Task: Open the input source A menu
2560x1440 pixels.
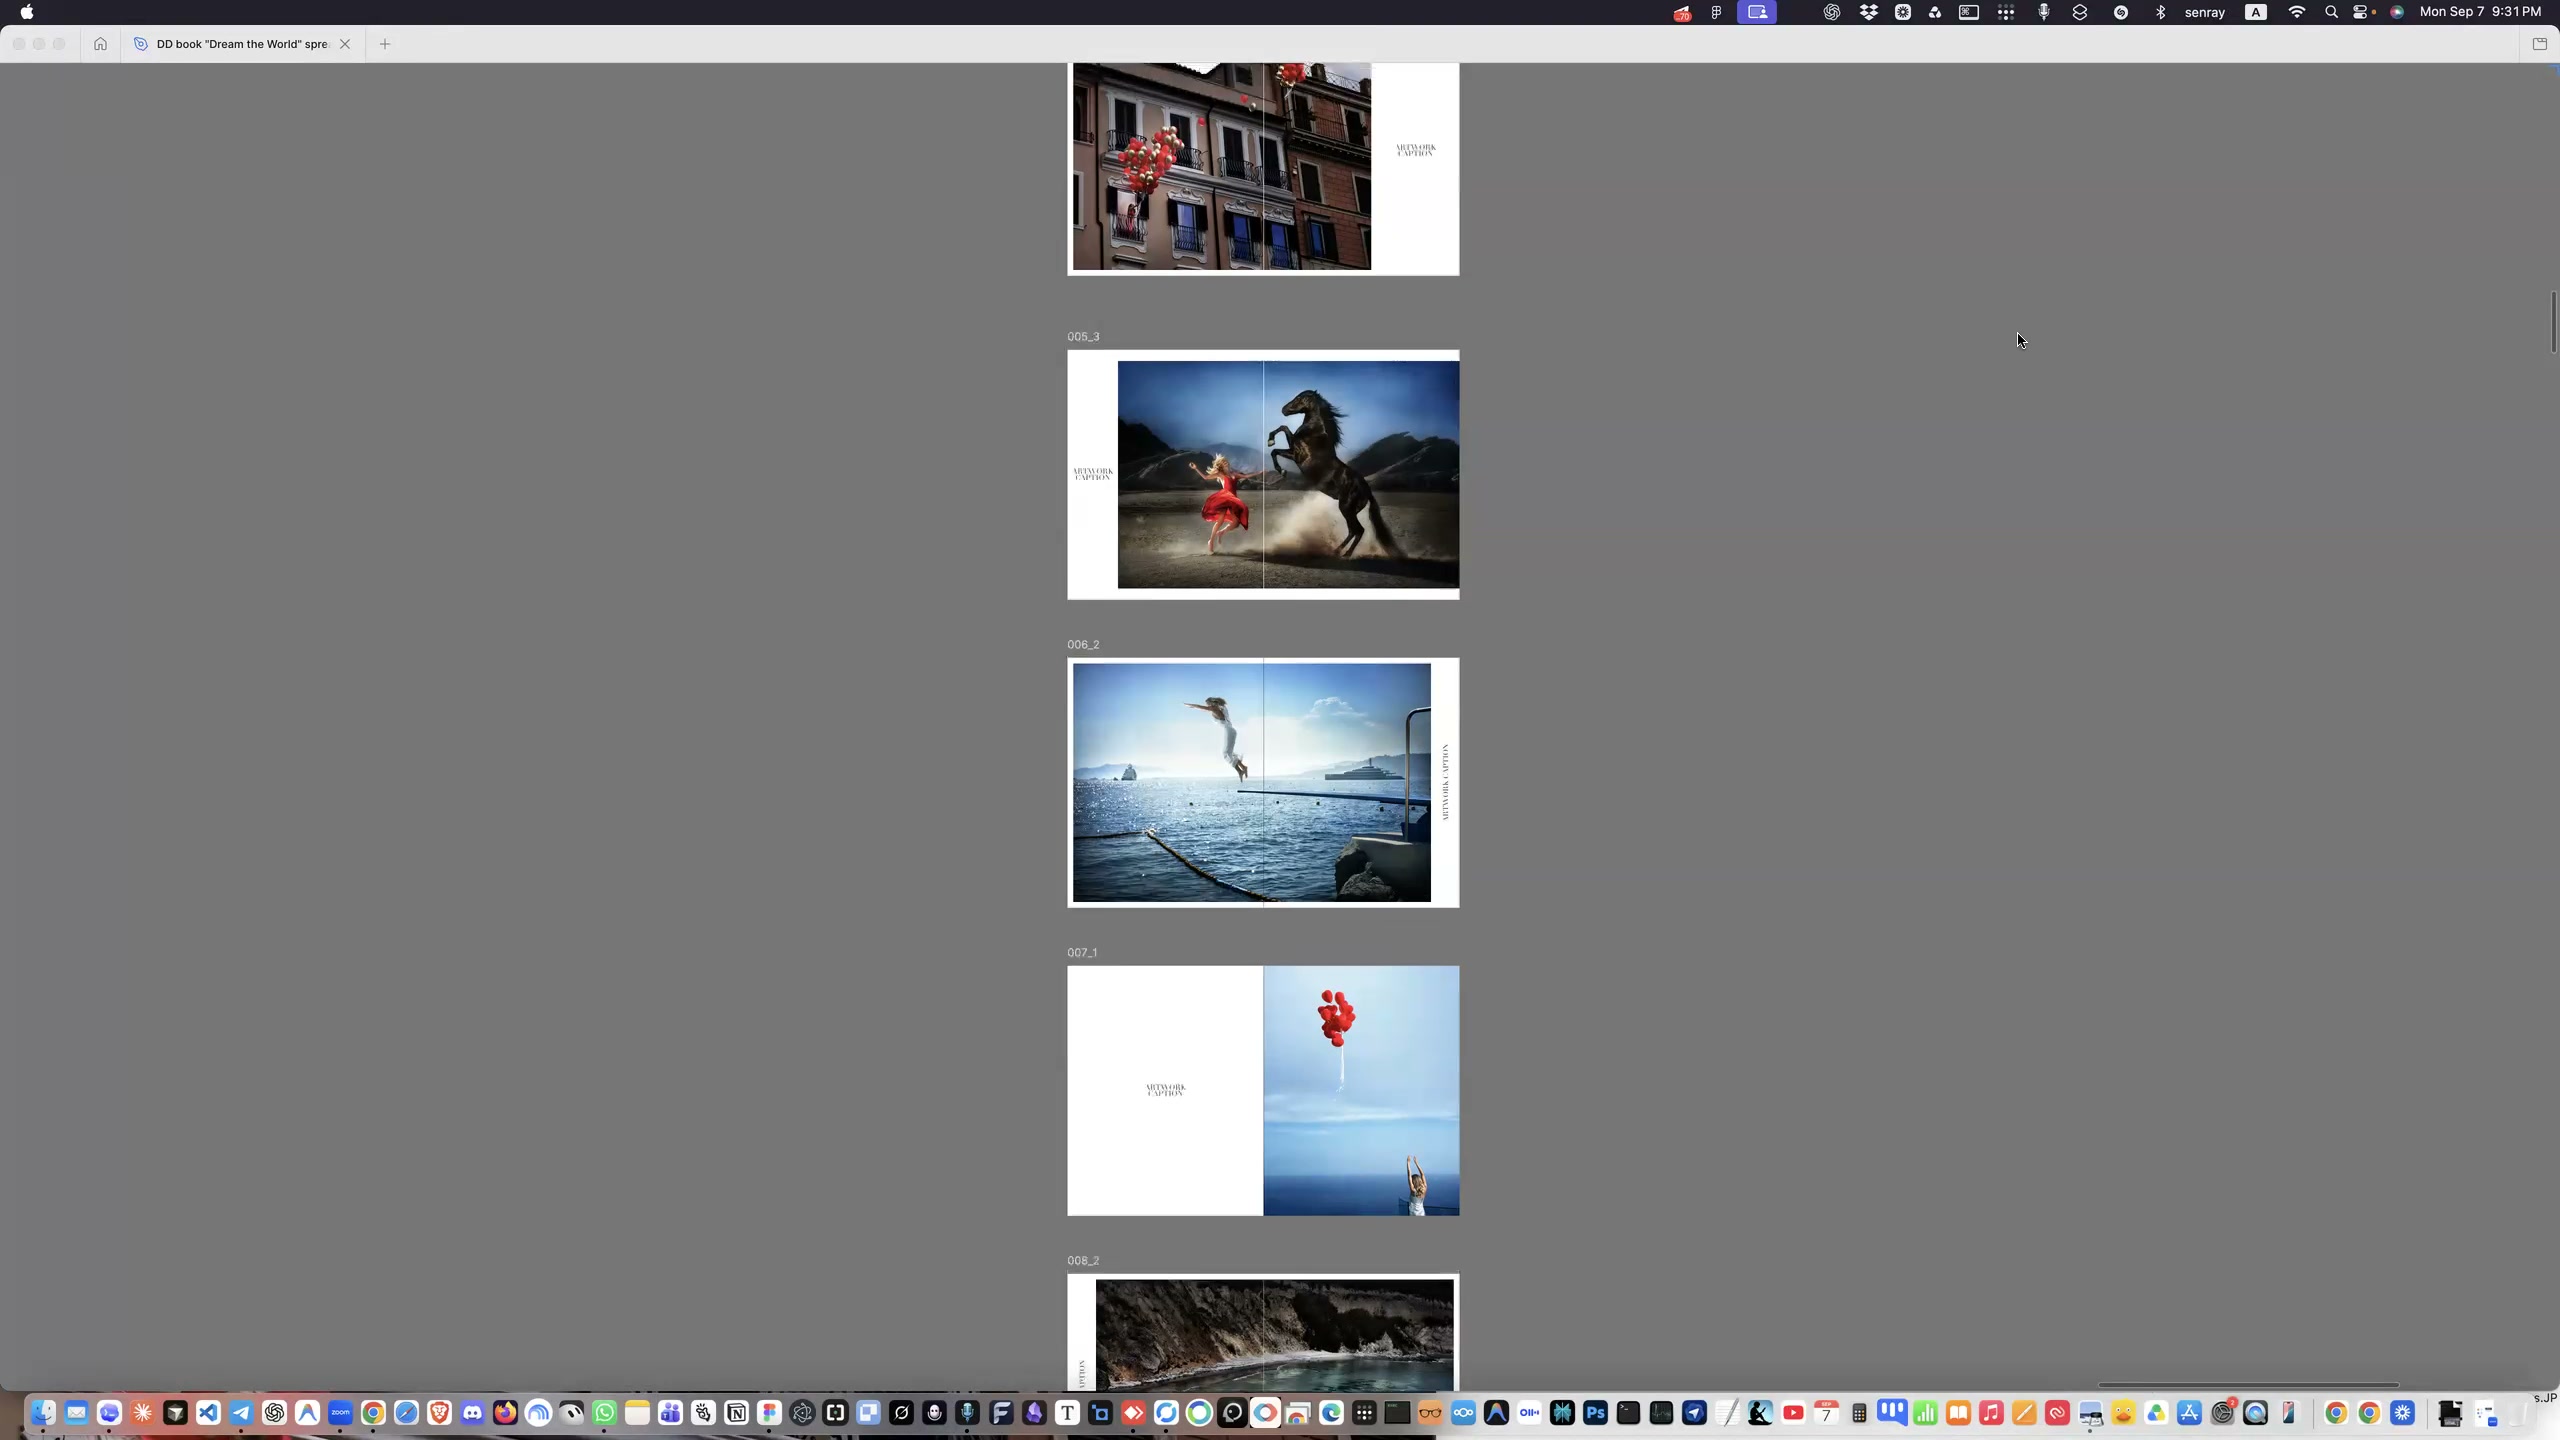Action: [x=2256, y=12]
